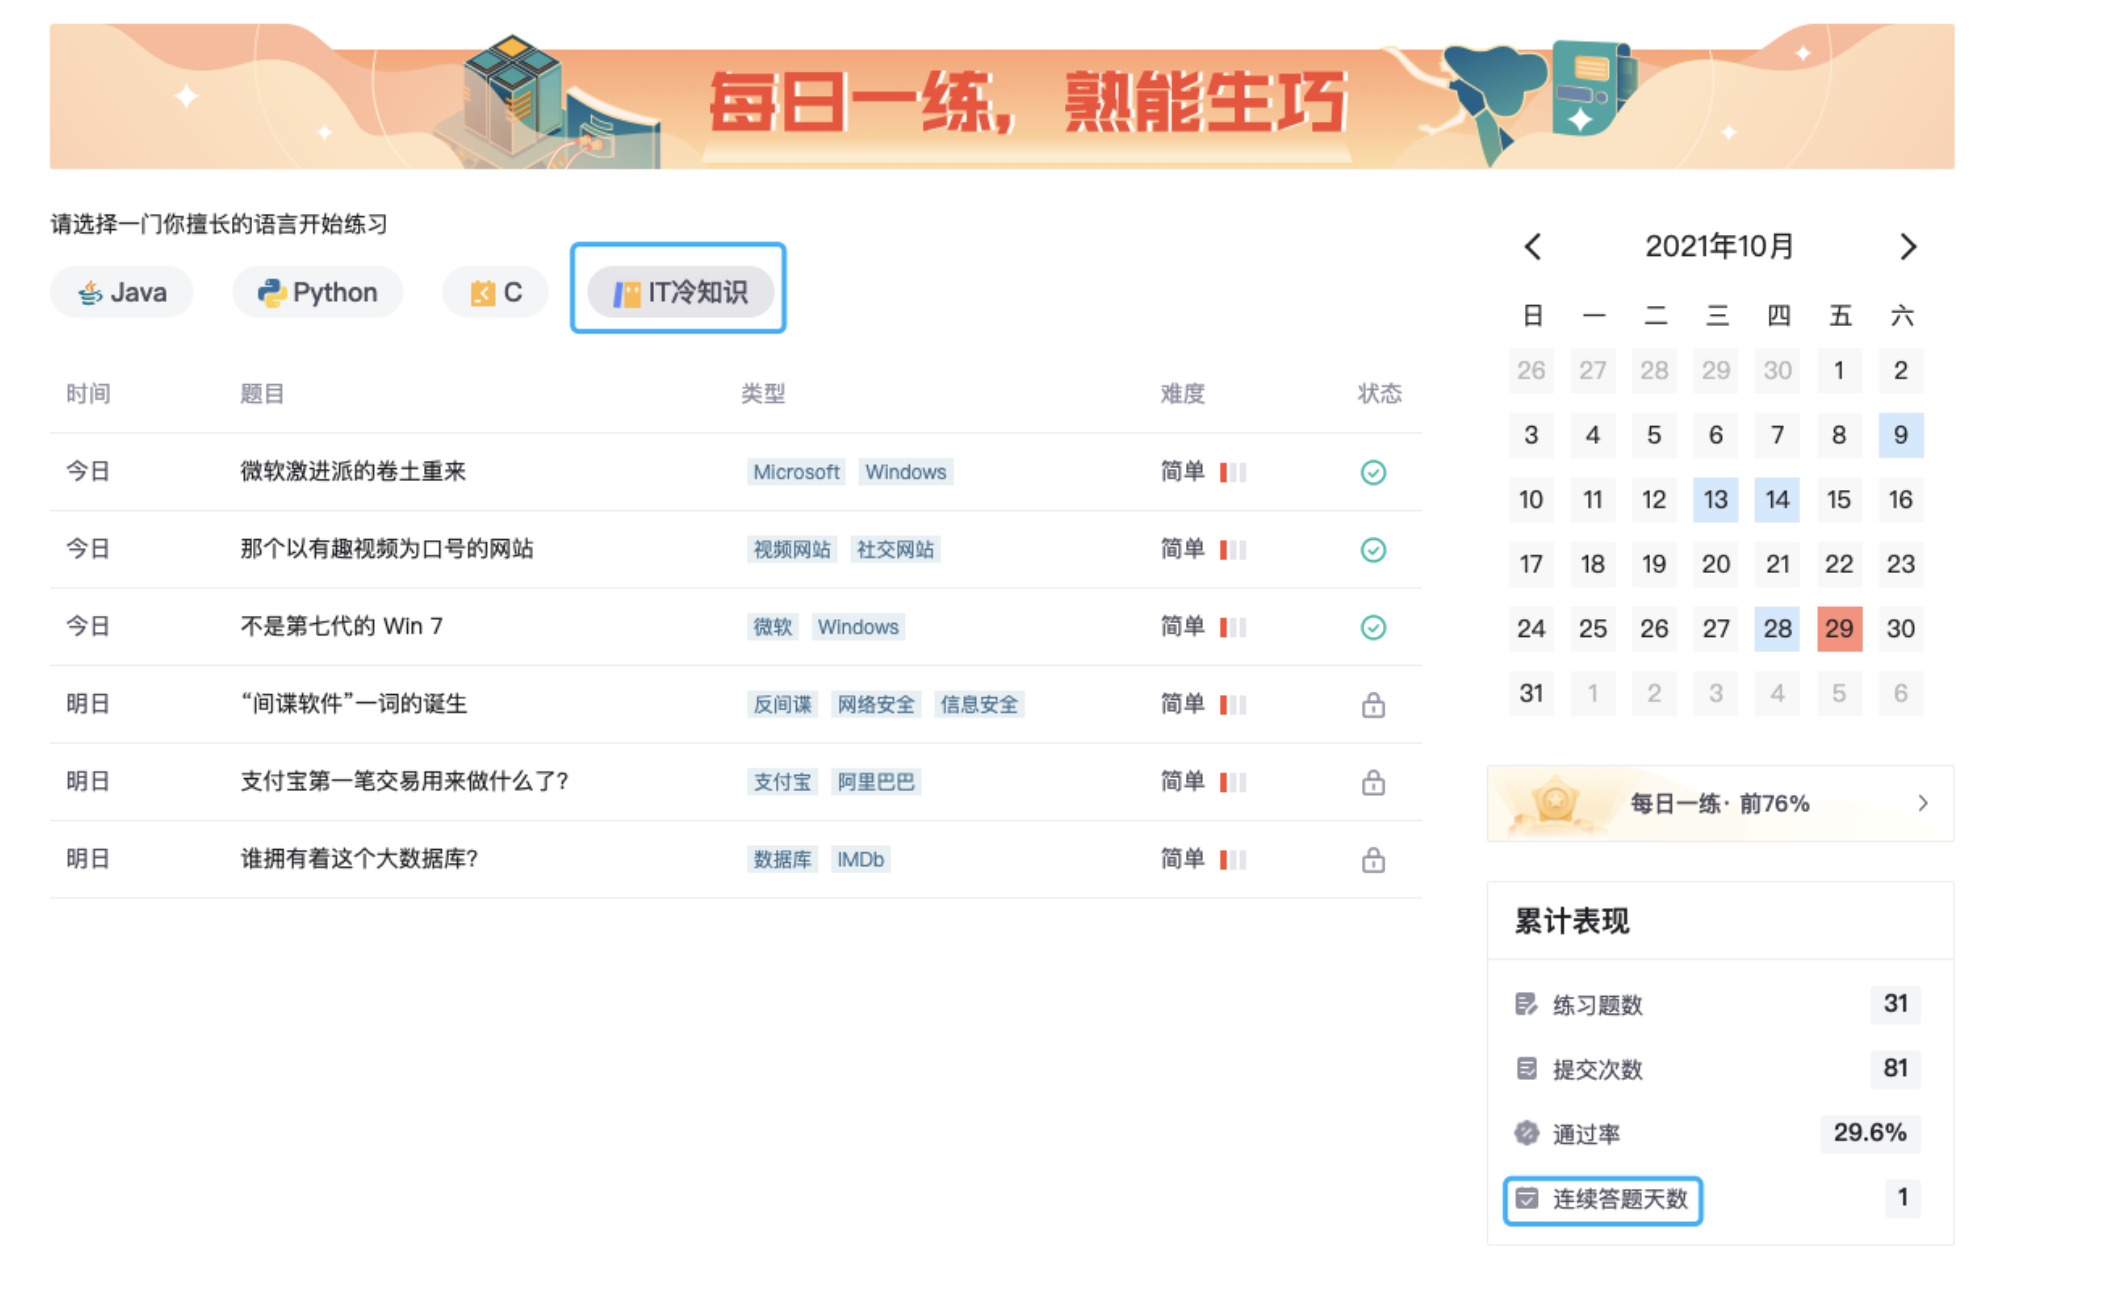Go to next month in calendar

(1907, 247)
